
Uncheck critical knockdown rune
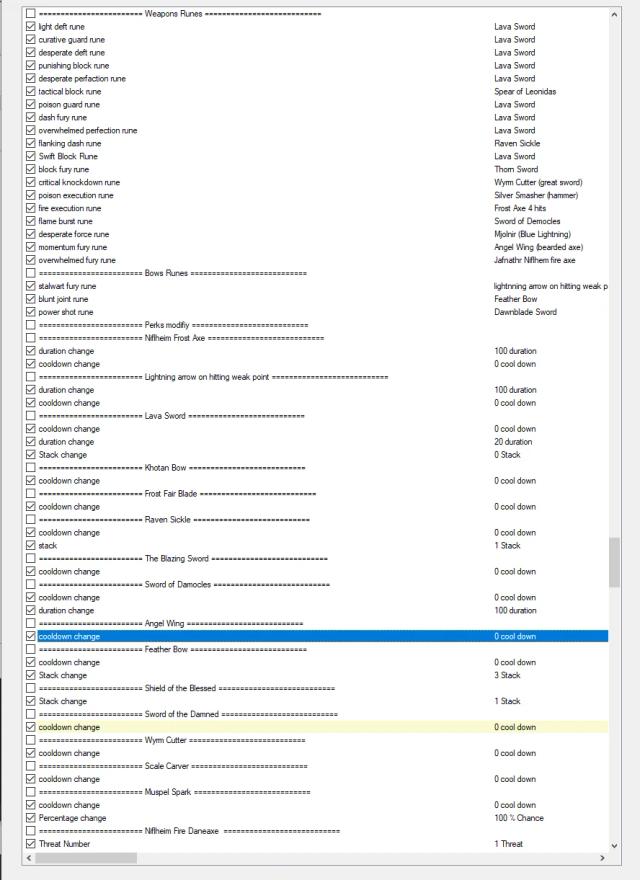(x=31, y=182)
